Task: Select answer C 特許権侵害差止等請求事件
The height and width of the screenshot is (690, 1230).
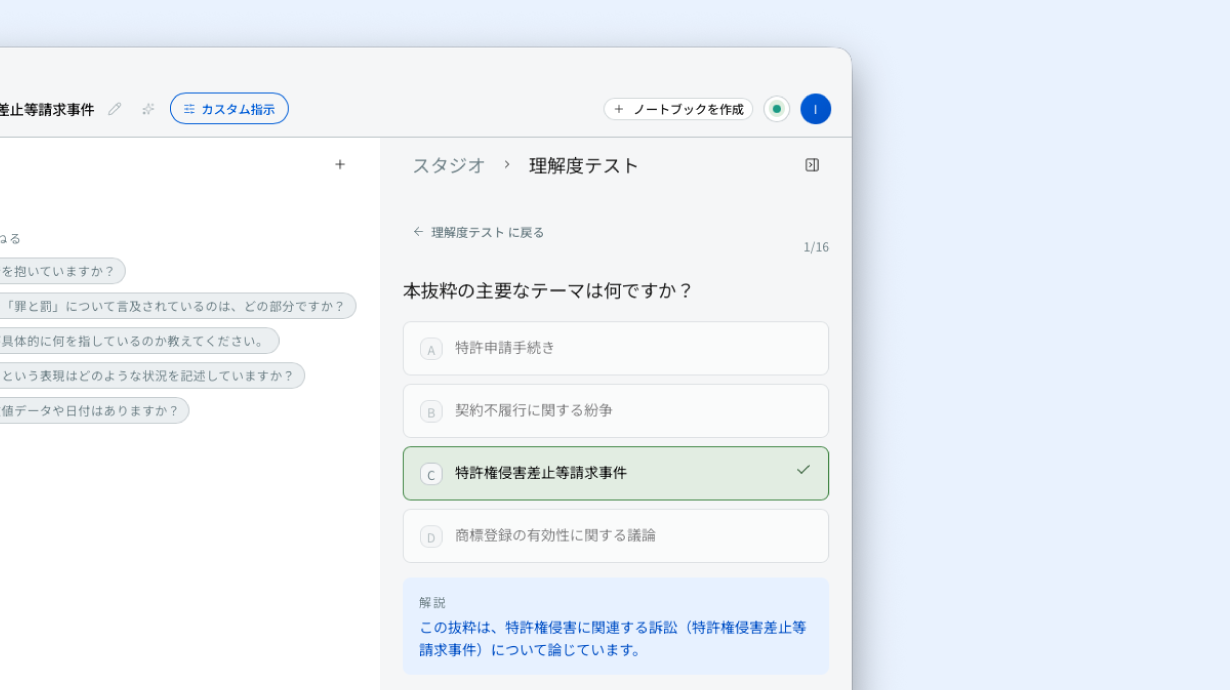Action: tap(616, 473)
